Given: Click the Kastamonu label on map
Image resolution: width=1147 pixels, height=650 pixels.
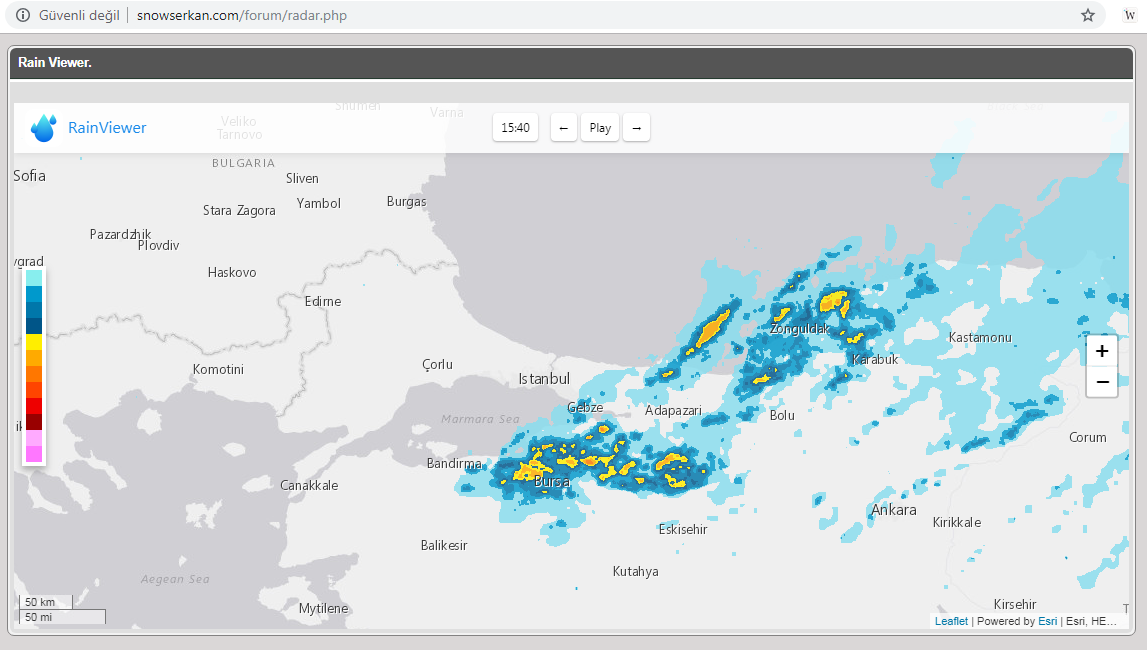Looking at the screenshot, I should (979, 337).
